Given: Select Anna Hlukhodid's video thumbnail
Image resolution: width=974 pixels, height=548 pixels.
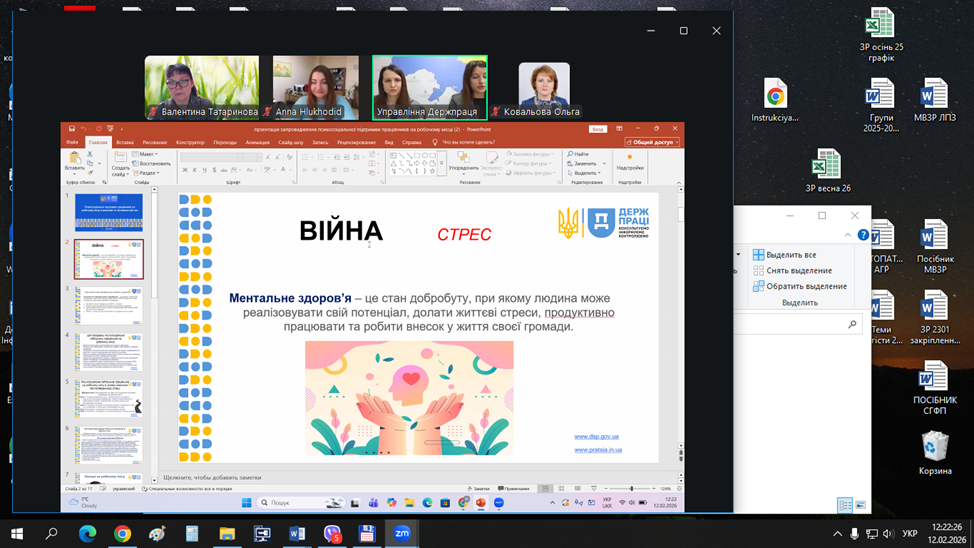Looking at the screenshot, I should pyautogui.click(x=315, y=87).
